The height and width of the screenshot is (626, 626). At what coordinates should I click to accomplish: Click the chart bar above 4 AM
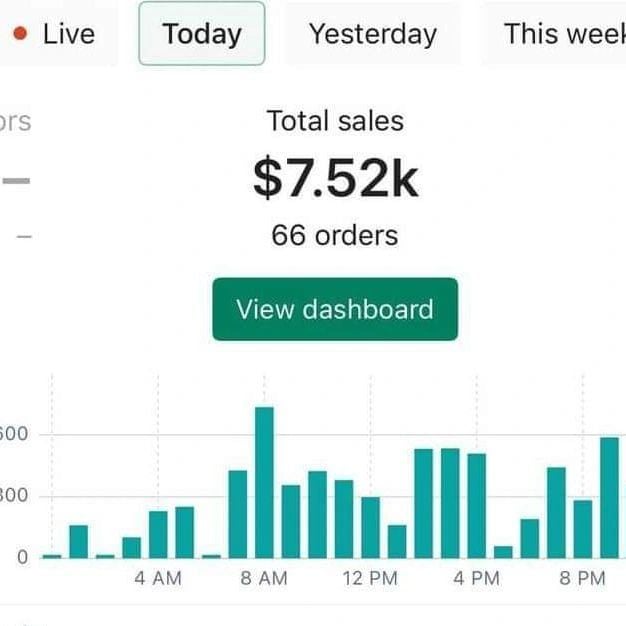pos(158,534)
